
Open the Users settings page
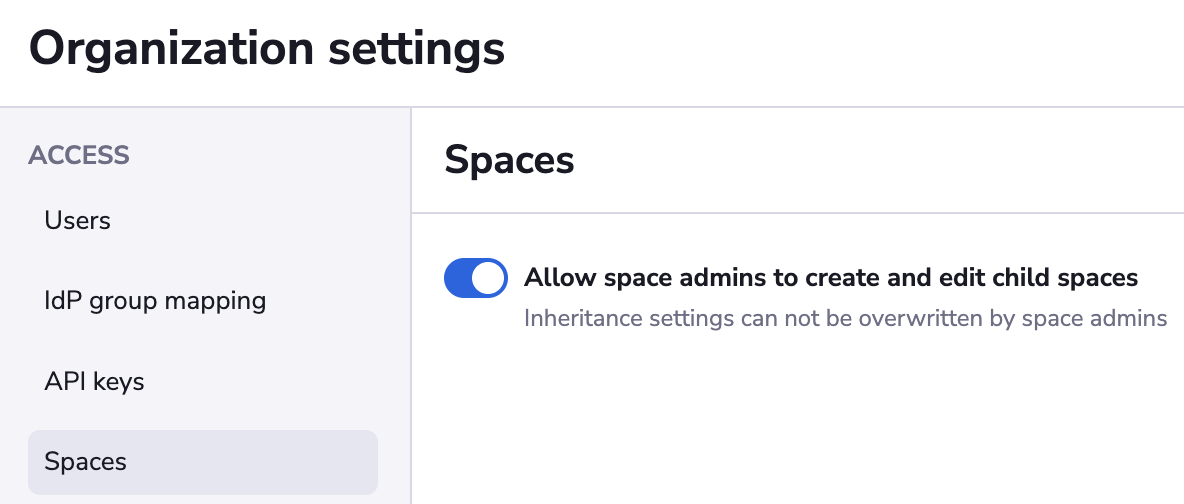click(x=78, y=220)
